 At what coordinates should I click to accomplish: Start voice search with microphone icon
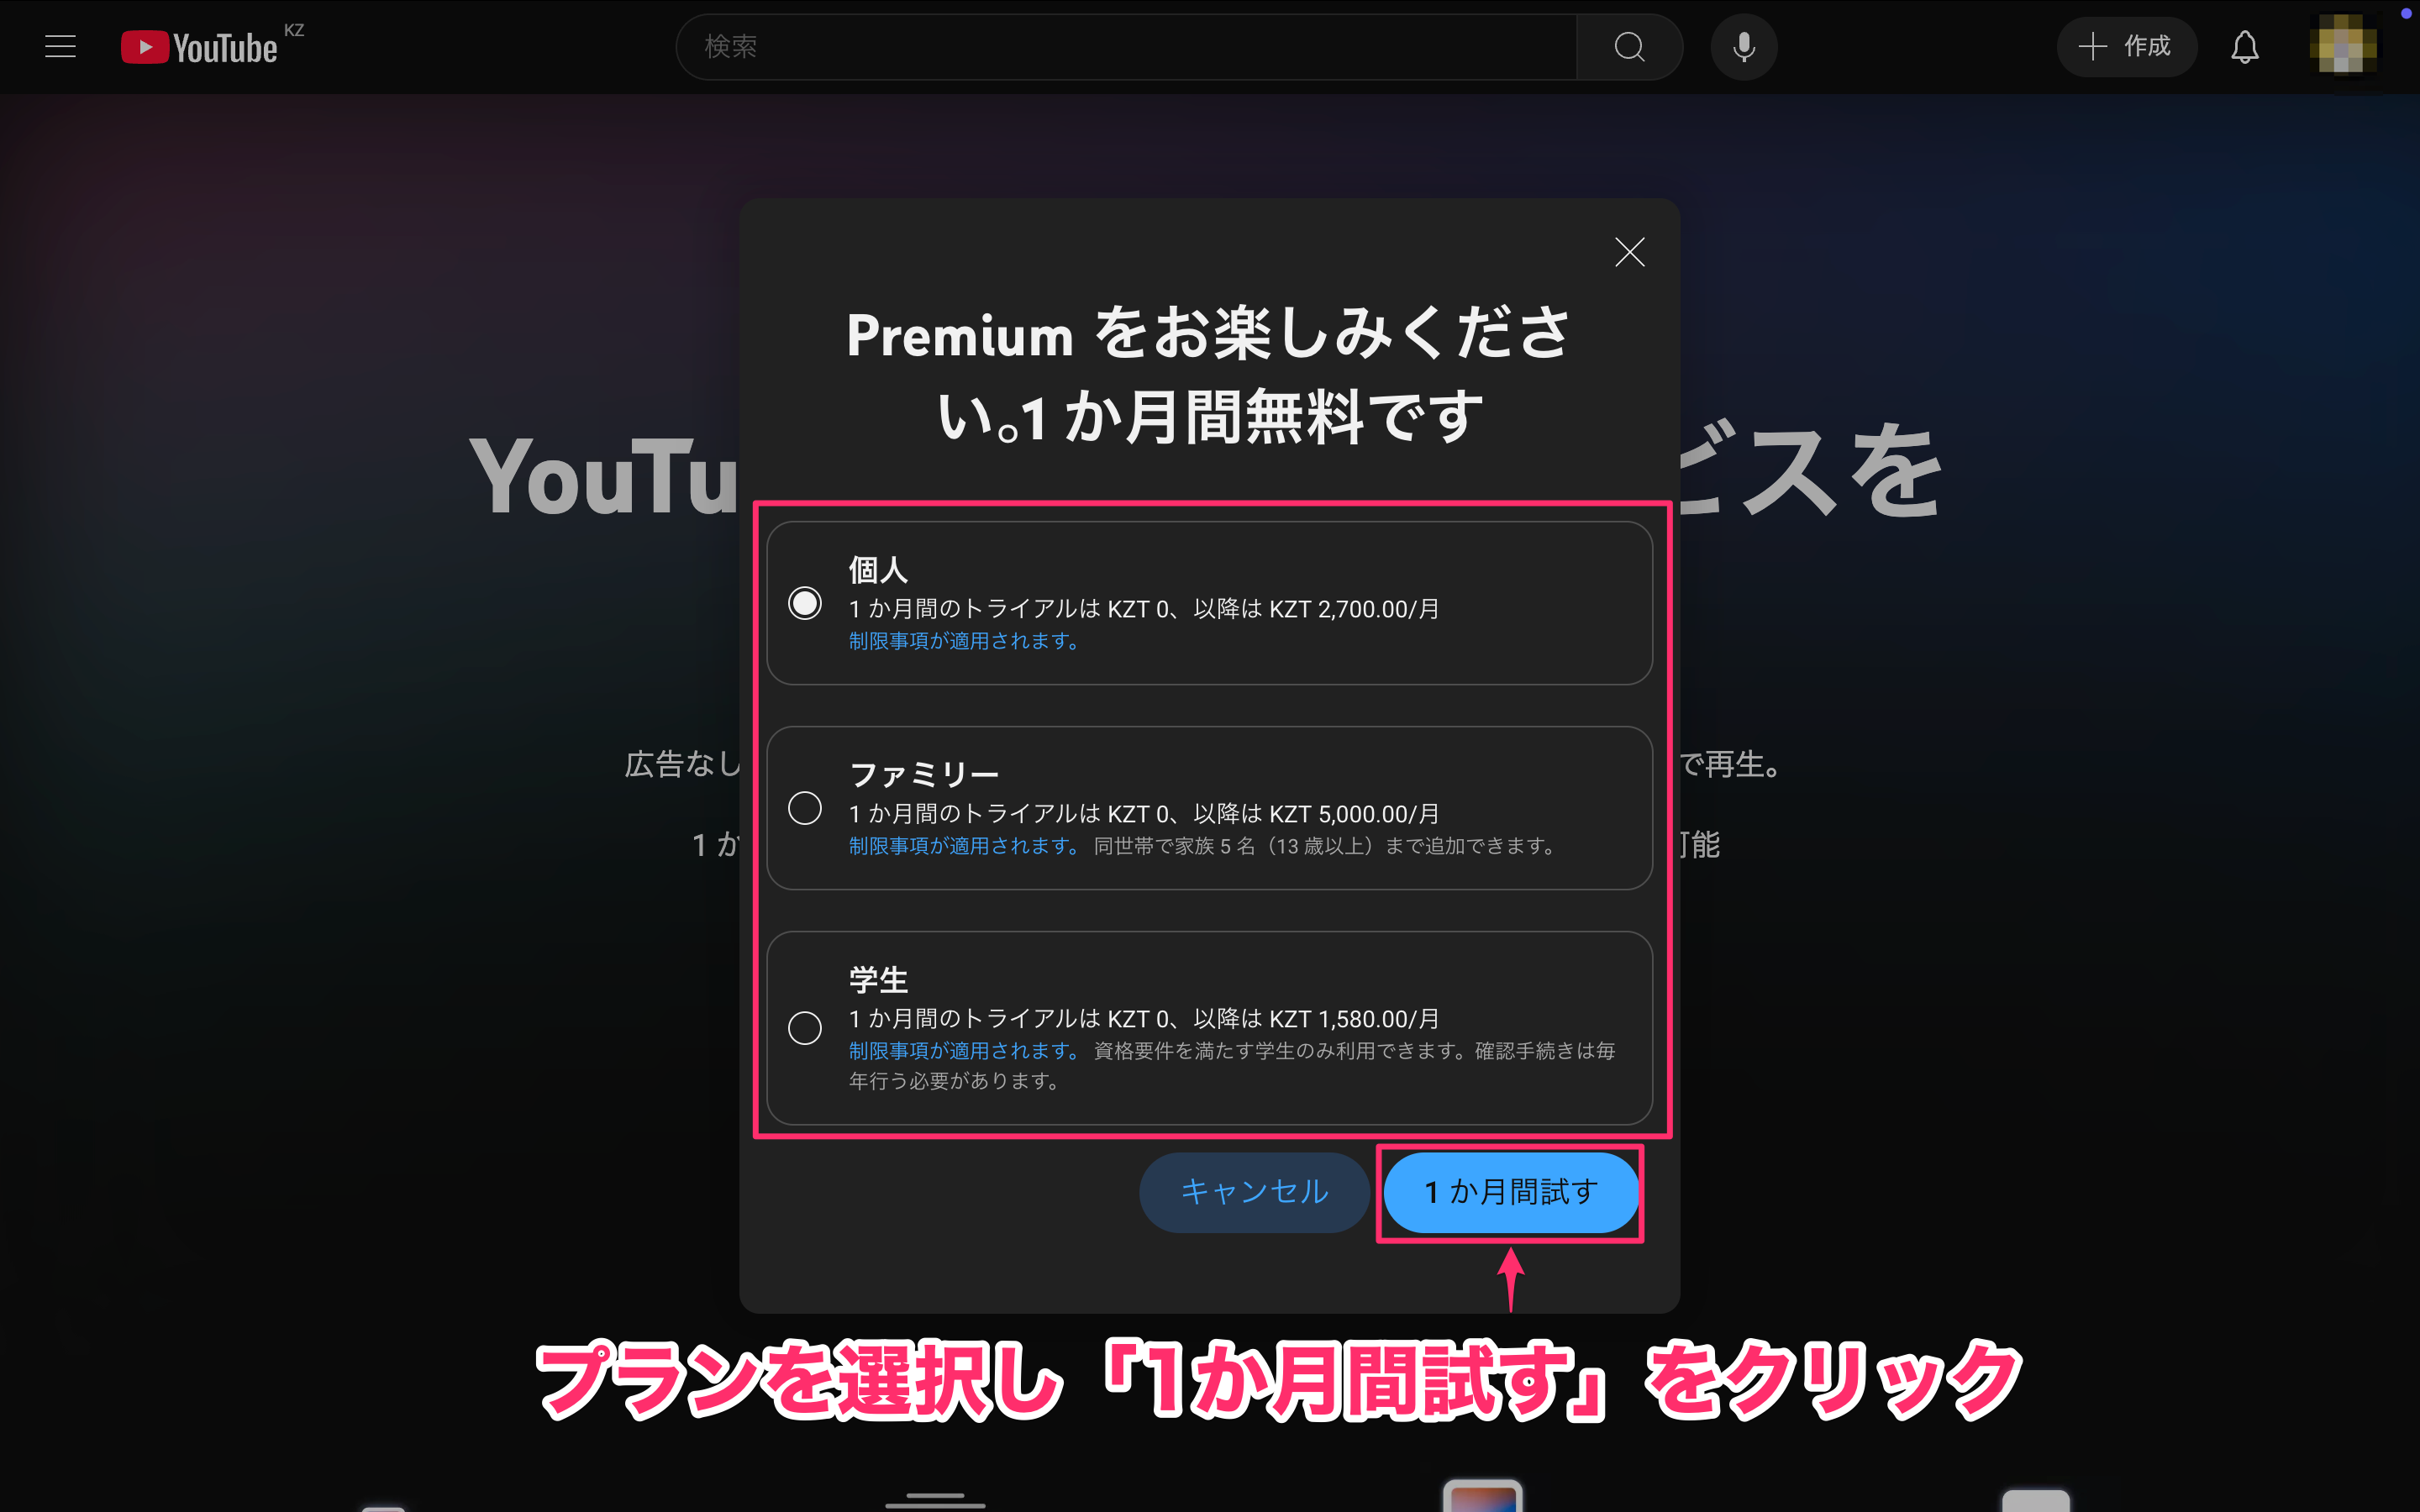1744,46
